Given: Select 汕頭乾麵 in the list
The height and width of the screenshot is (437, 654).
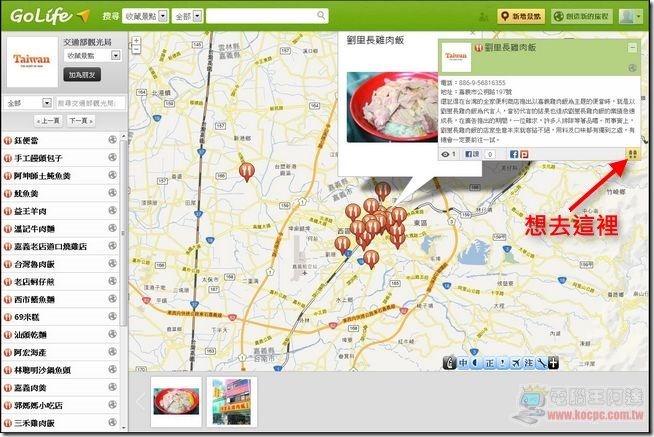Looking at the screenshot, I should (30, 334).
